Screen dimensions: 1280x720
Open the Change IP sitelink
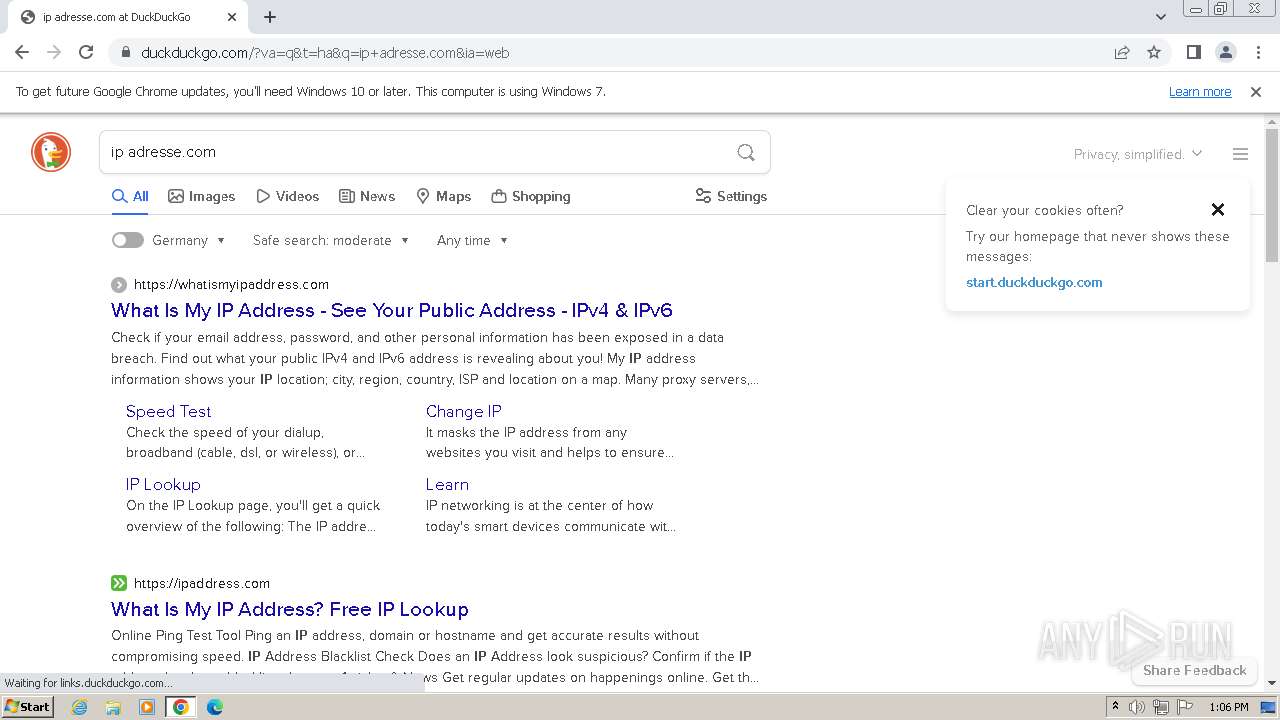tap(464, 411)
